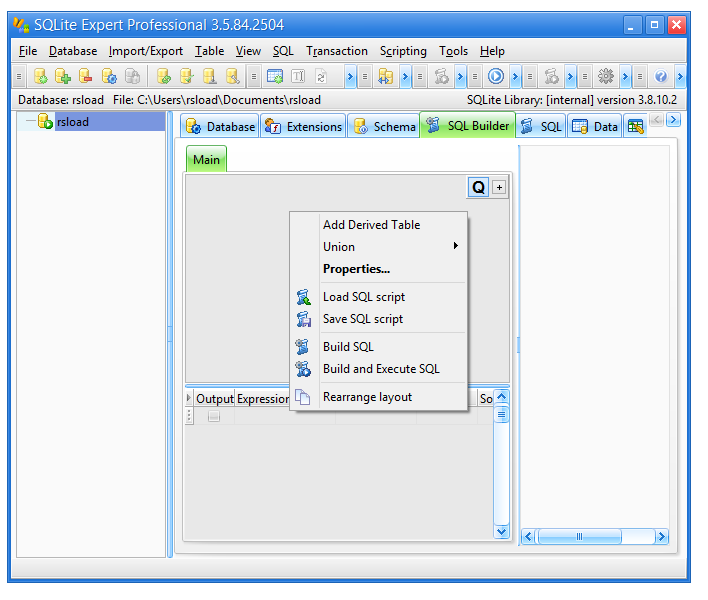The height and width of the screenshot is (600, 708).
Task: Choose Build SQL from the context menu
Action: click(x=378, y=347)
